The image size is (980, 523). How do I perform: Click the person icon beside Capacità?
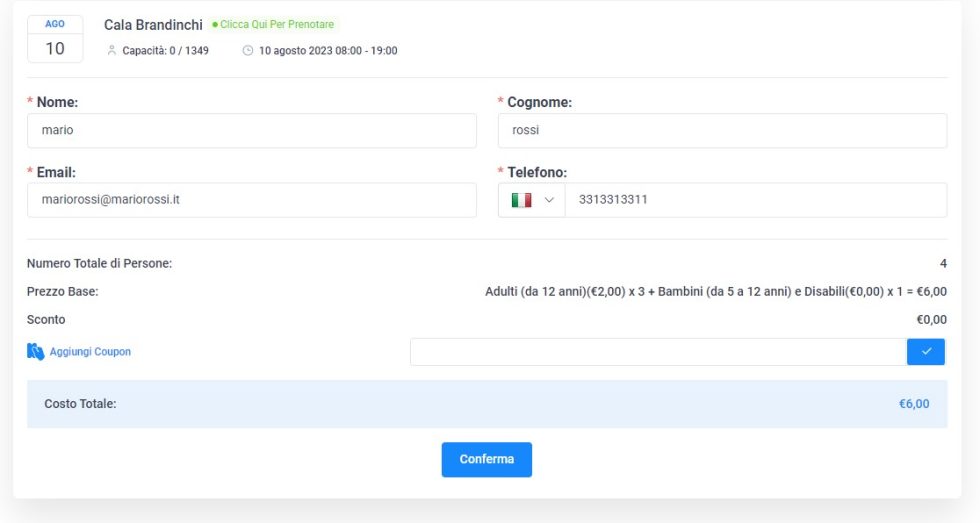click(x=112, y=51)
